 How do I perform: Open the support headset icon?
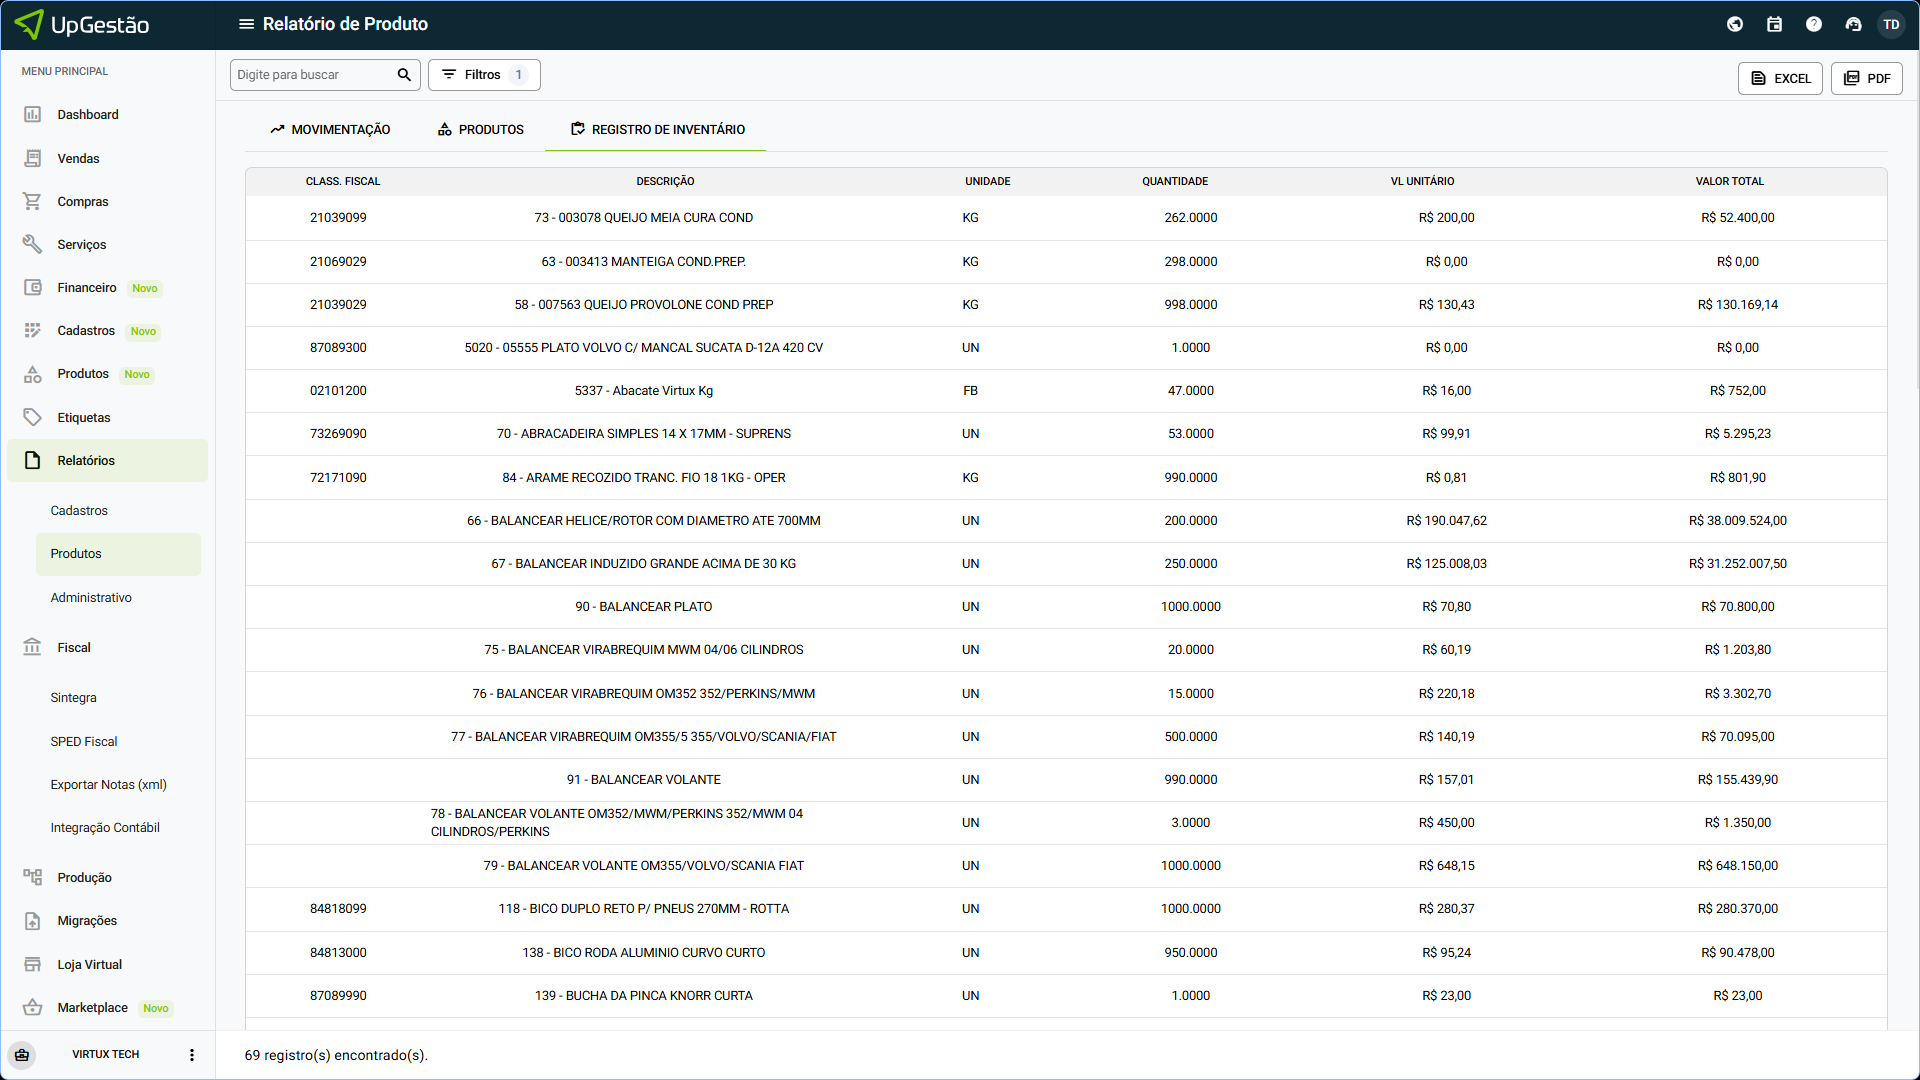(x=1853, y=24)
